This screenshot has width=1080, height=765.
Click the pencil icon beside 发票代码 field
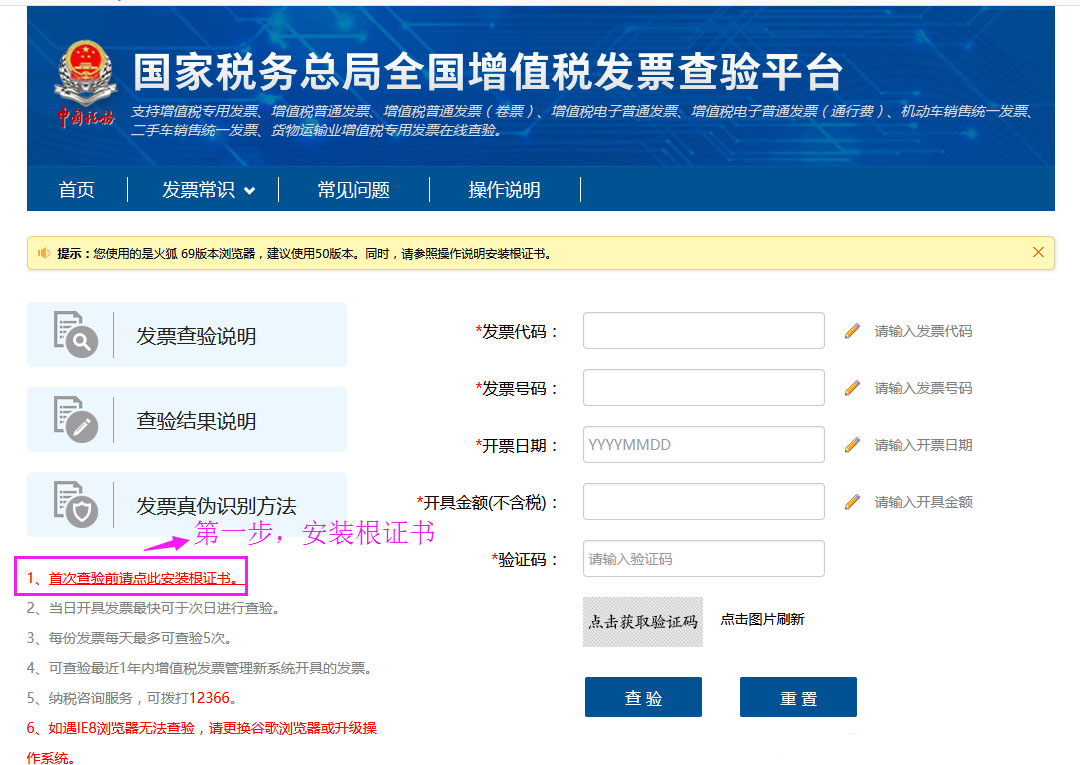click(852, 331)
